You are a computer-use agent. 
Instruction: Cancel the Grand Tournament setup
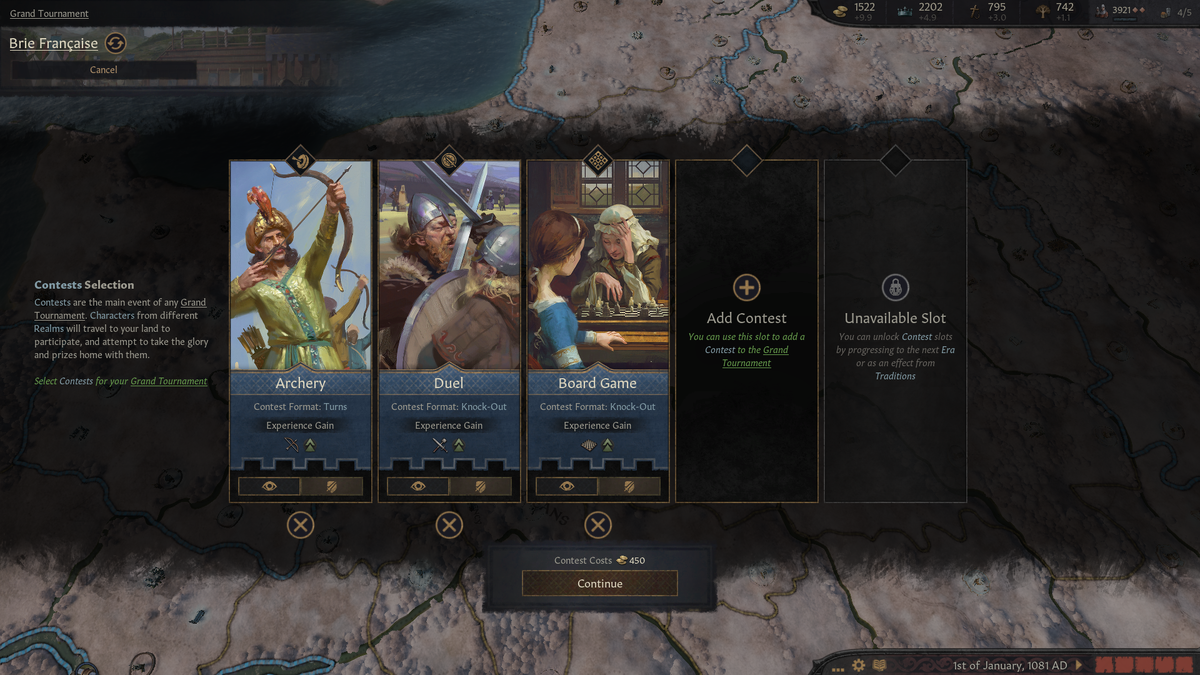tap(104, 70)
